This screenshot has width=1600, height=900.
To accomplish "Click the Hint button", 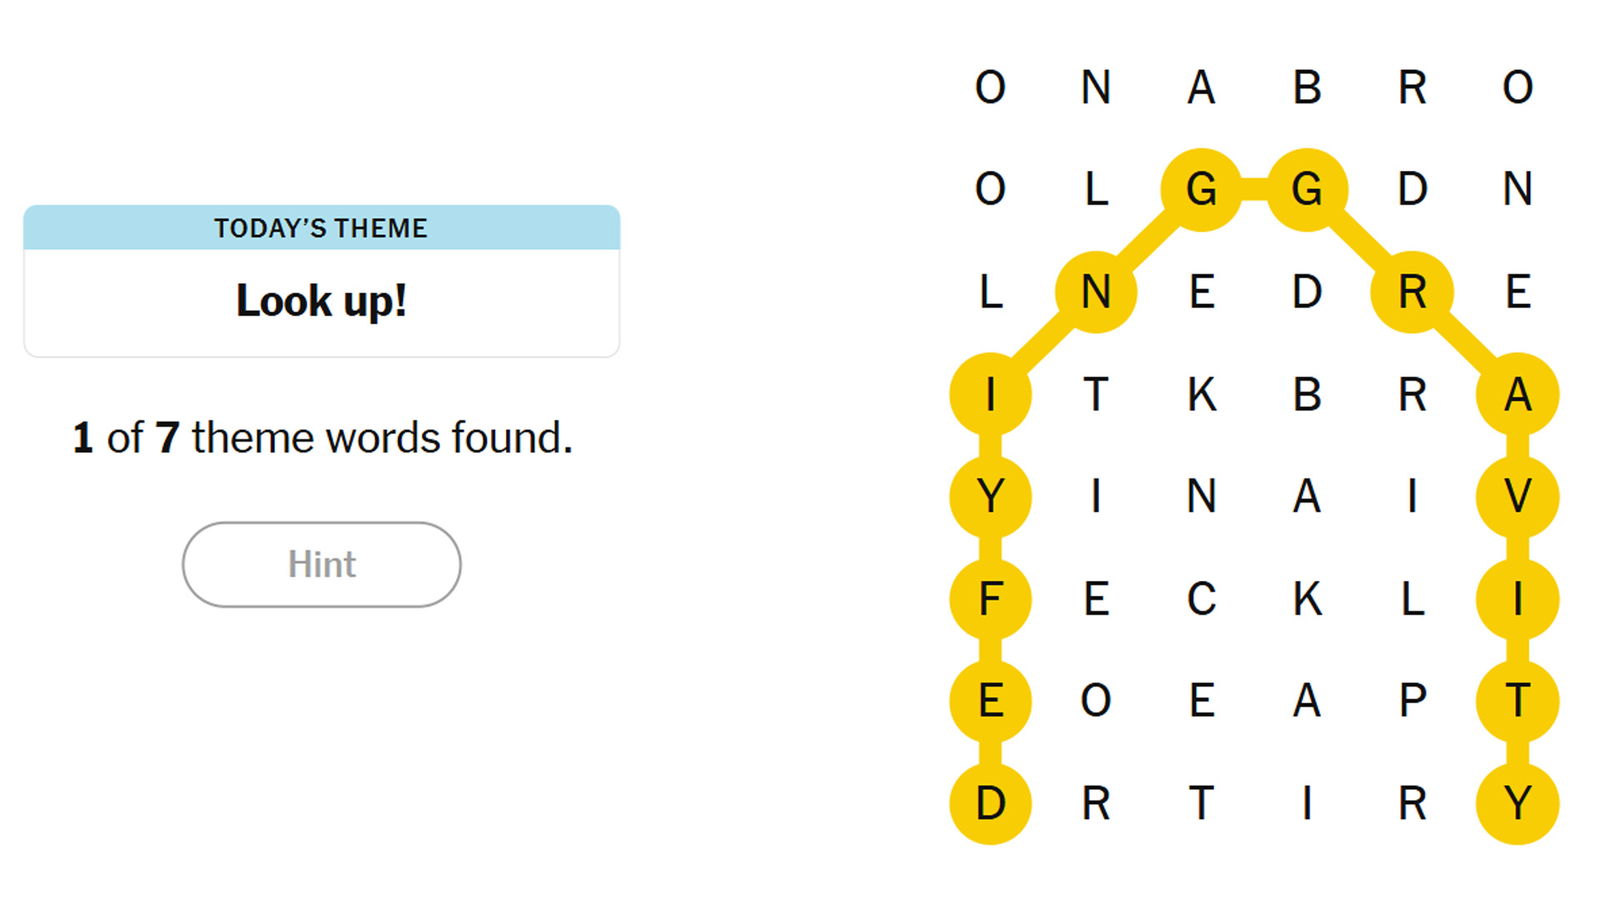I will [321, 564].
